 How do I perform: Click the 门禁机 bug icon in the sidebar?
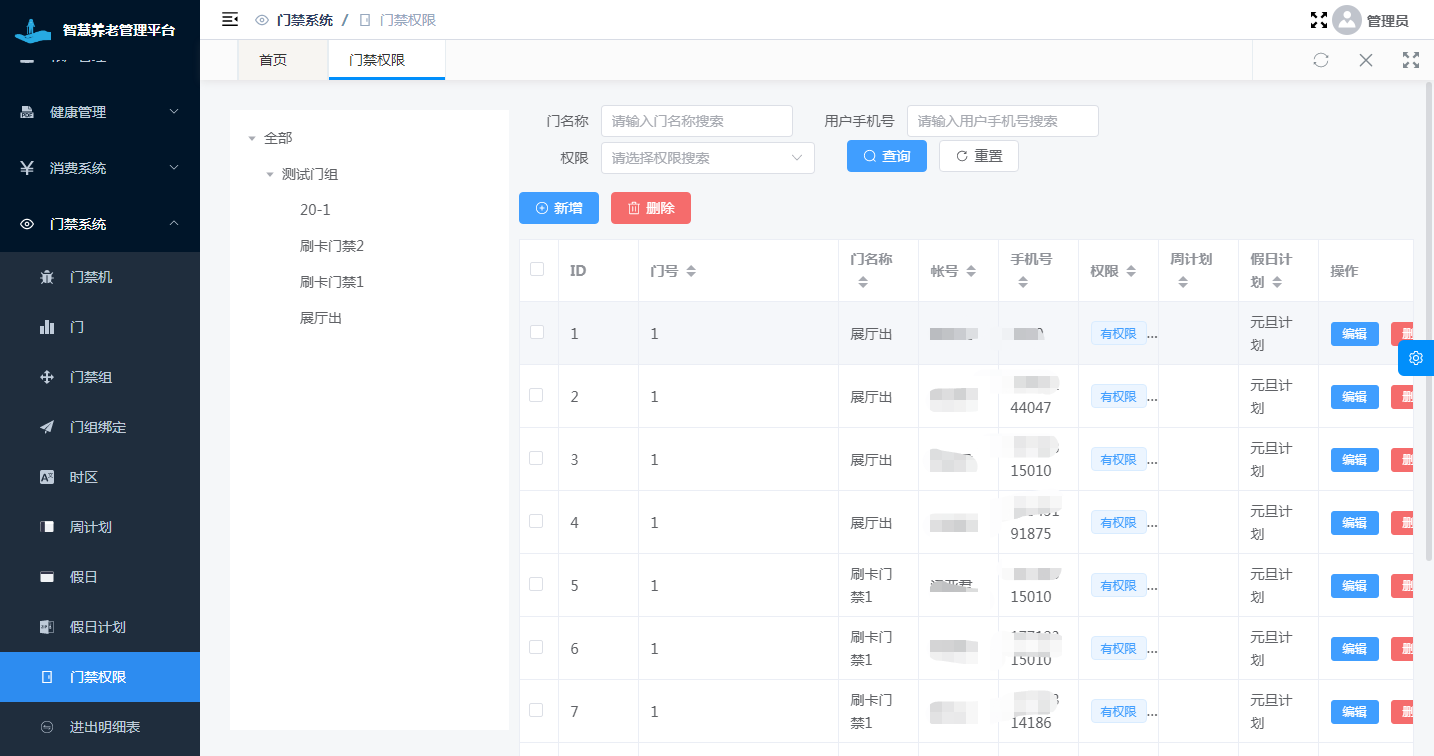coord(47,277)
